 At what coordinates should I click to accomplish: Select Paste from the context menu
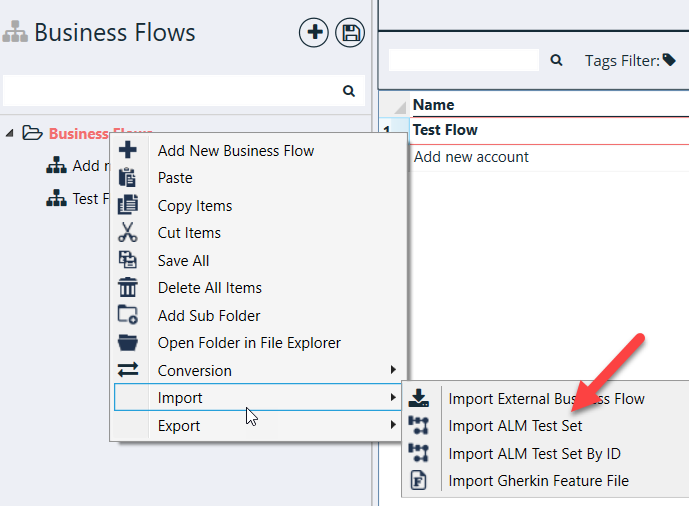pyautogui.click(x=175, y=178)
